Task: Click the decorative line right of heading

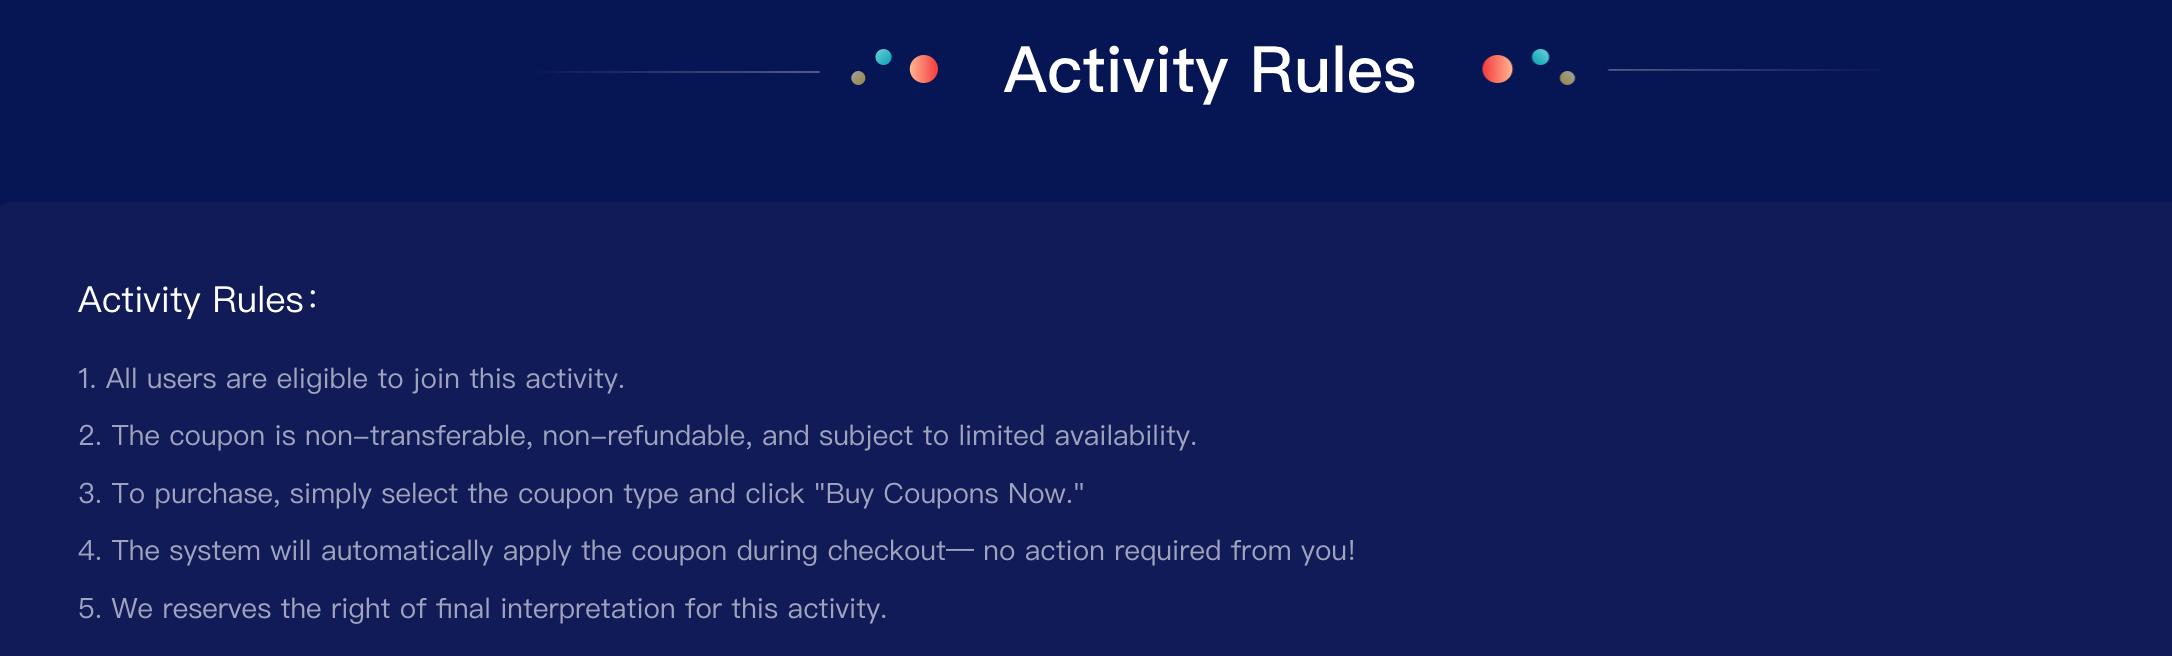Action: tap(1746, 70)
